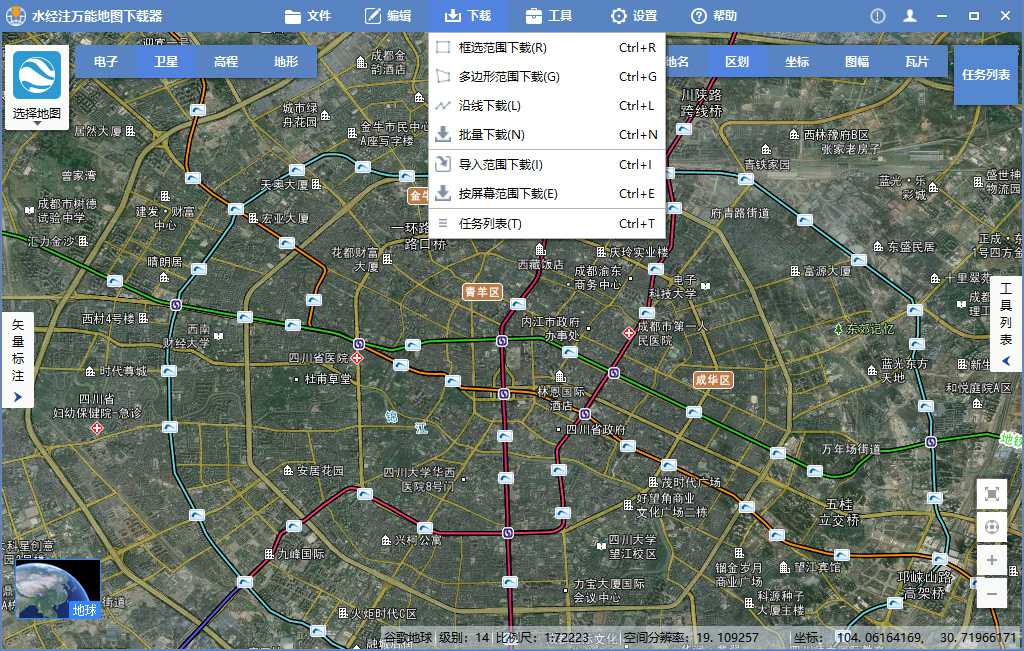Image resolution: width=1024 pixels, height=651 pixels.
Task: Click the 成都市第一人民医院 red cross marker
Action: coord(628,333)
